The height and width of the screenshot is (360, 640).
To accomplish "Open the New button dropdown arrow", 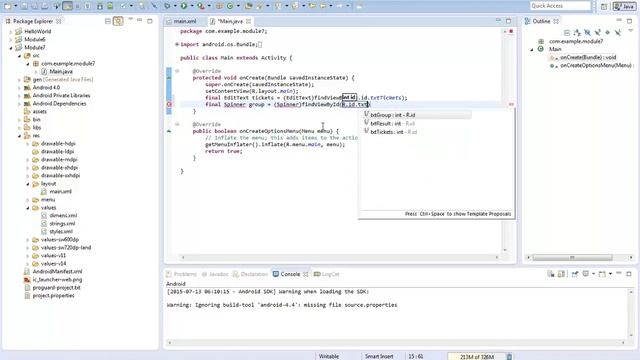I will 16,6.
